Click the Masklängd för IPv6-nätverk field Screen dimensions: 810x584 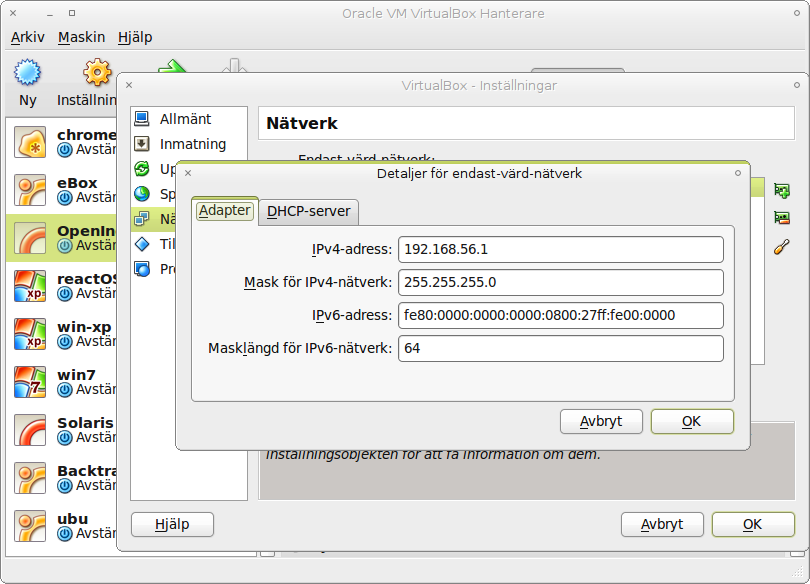point(560,348)
